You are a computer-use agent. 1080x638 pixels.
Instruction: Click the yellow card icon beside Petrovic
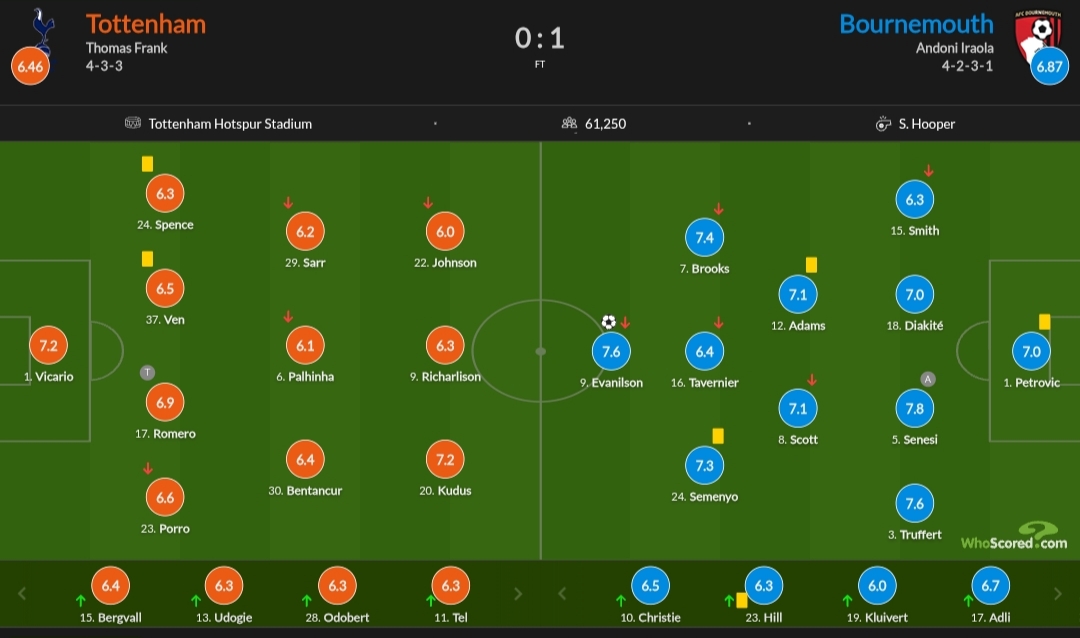click(x=1044, y=322)
